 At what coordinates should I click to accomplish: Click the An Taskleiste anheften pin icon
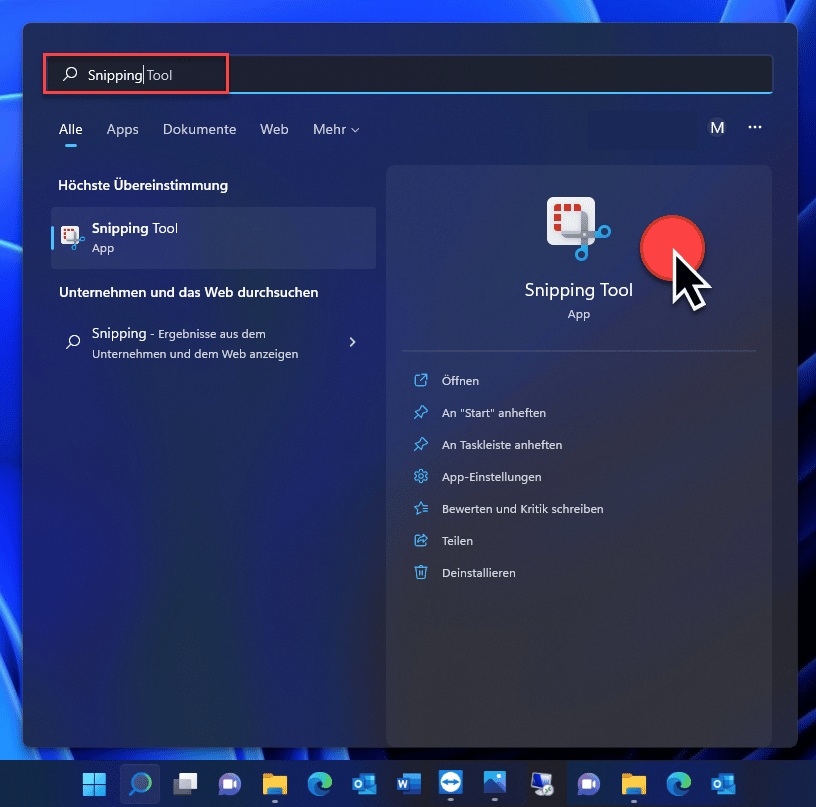421,444
